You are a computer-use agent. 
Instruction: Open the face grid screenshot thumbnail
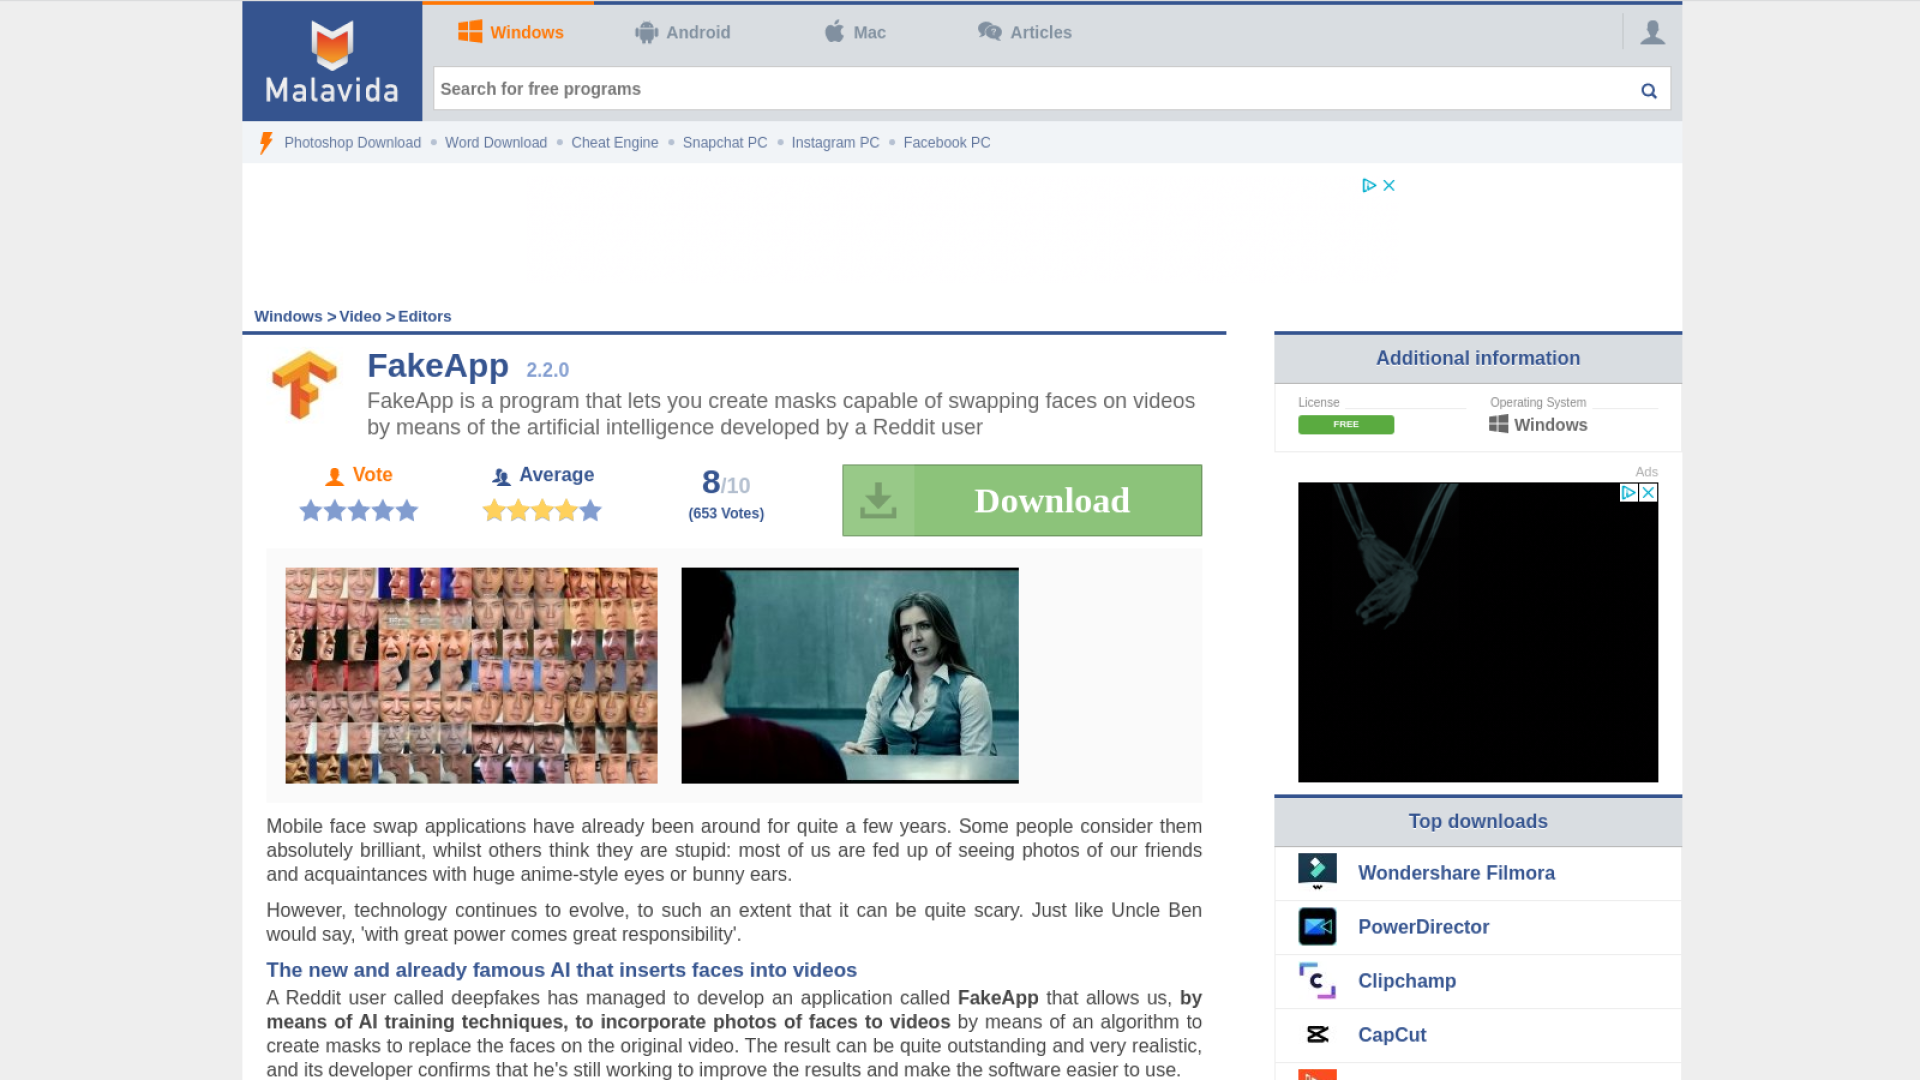point(471,675)
